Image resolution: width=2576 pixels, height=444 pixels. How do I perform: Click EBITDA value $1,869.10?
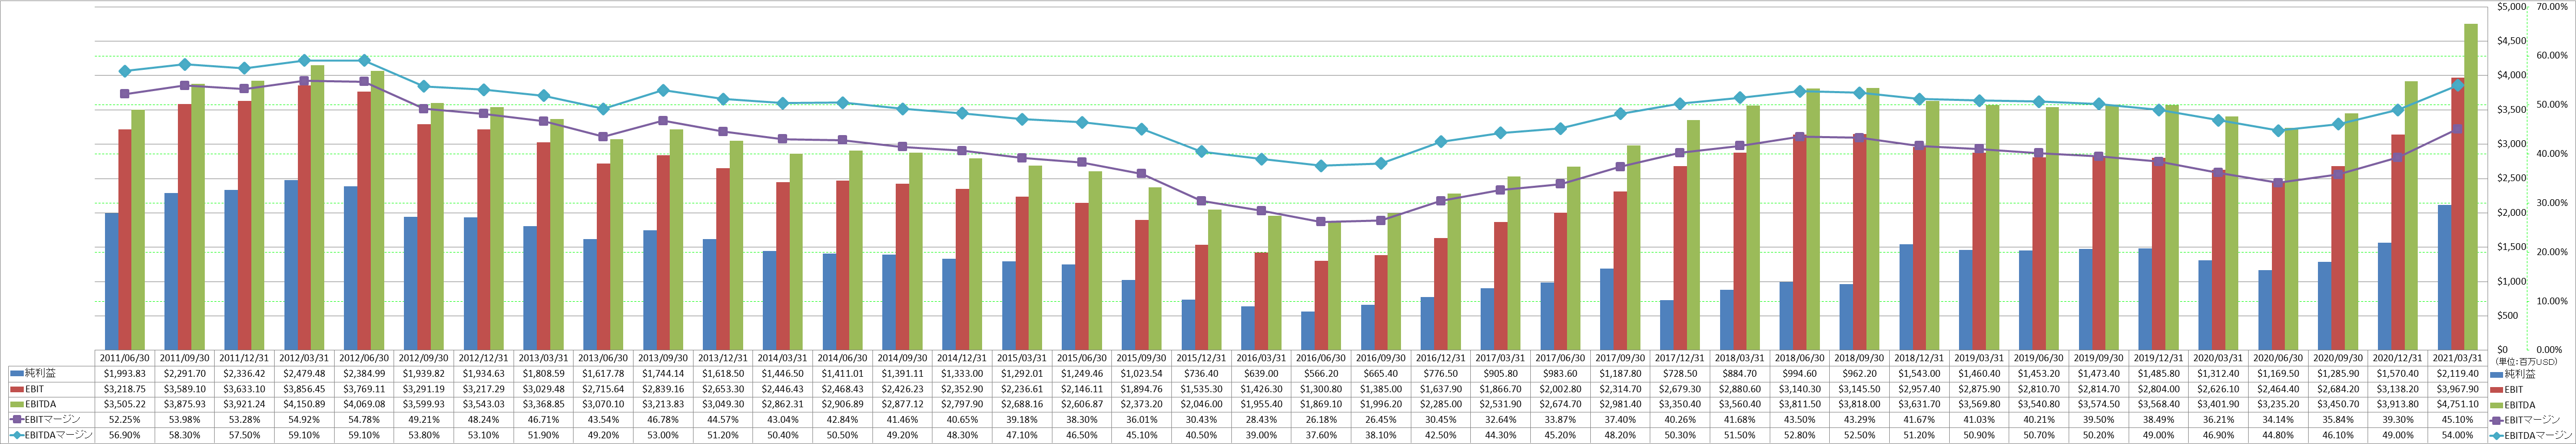coord(1322,404)
